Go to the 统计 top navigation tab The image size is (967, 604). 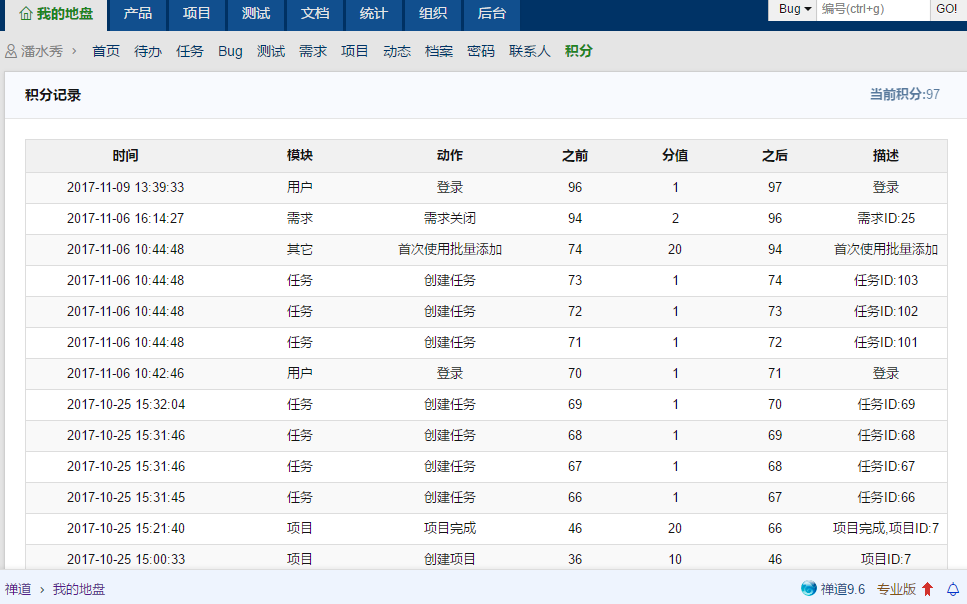(x=374, y=14)
